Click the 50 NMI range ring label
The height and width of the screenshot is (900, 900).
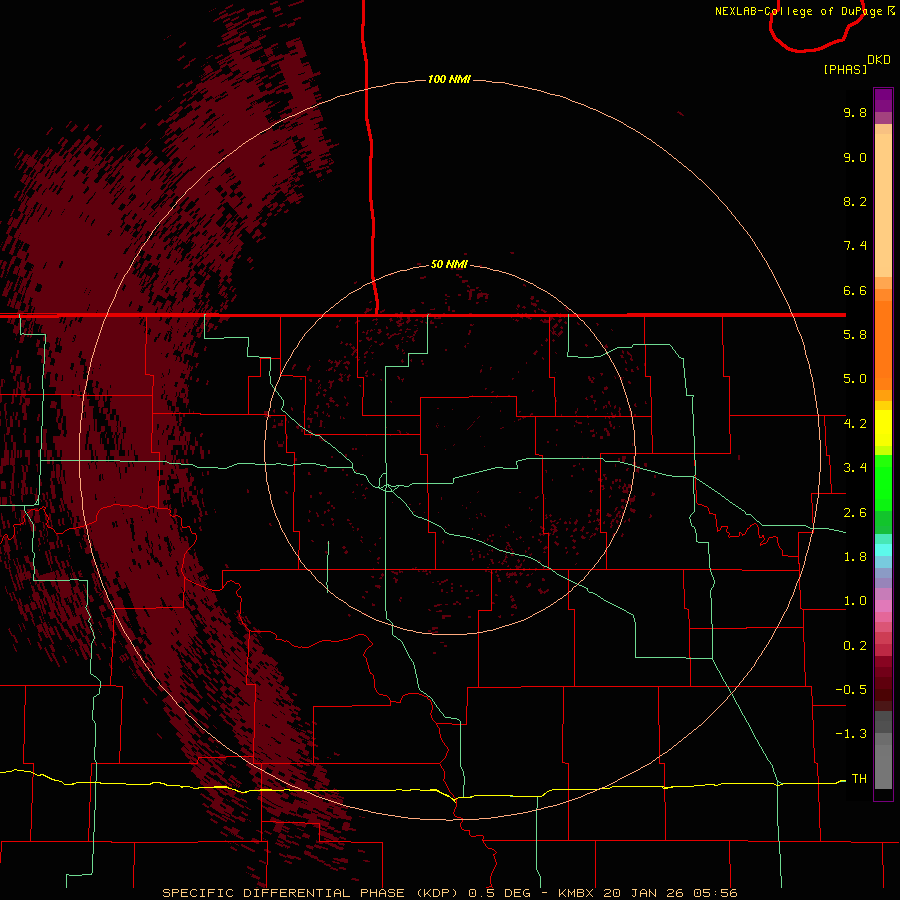449,264
